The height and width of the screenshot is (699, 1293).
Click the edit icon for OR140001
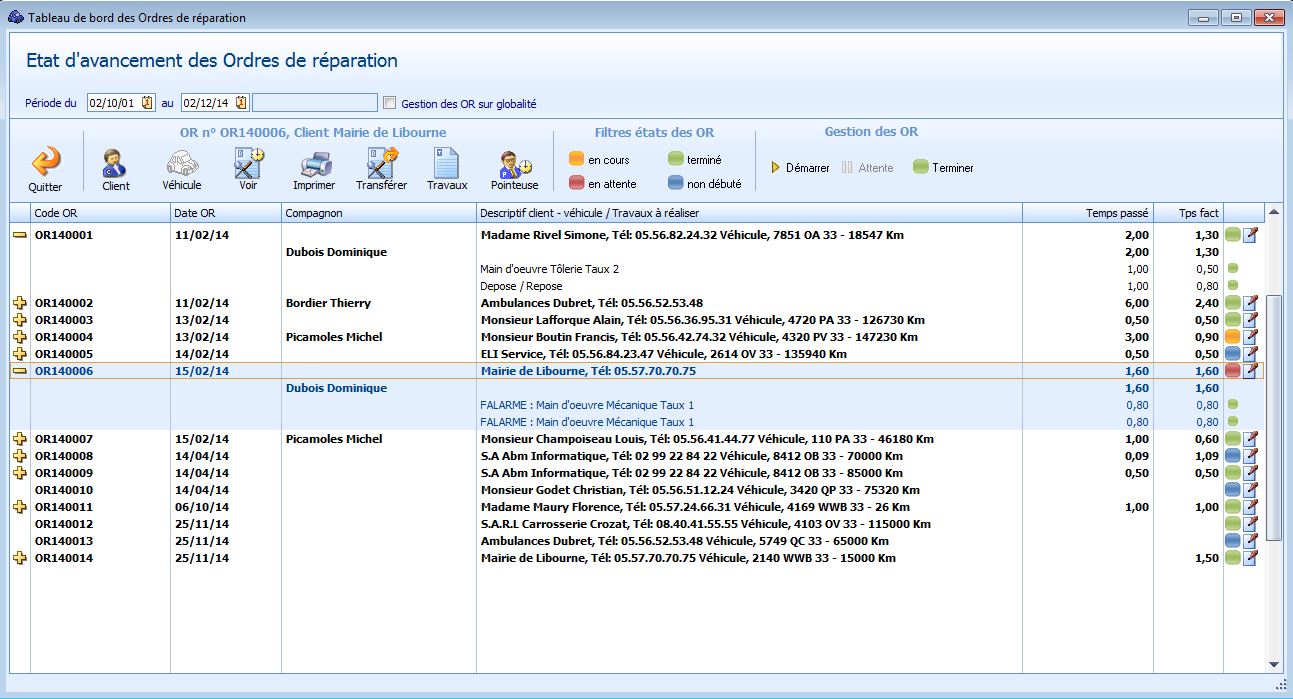(x=1250, y=235)
